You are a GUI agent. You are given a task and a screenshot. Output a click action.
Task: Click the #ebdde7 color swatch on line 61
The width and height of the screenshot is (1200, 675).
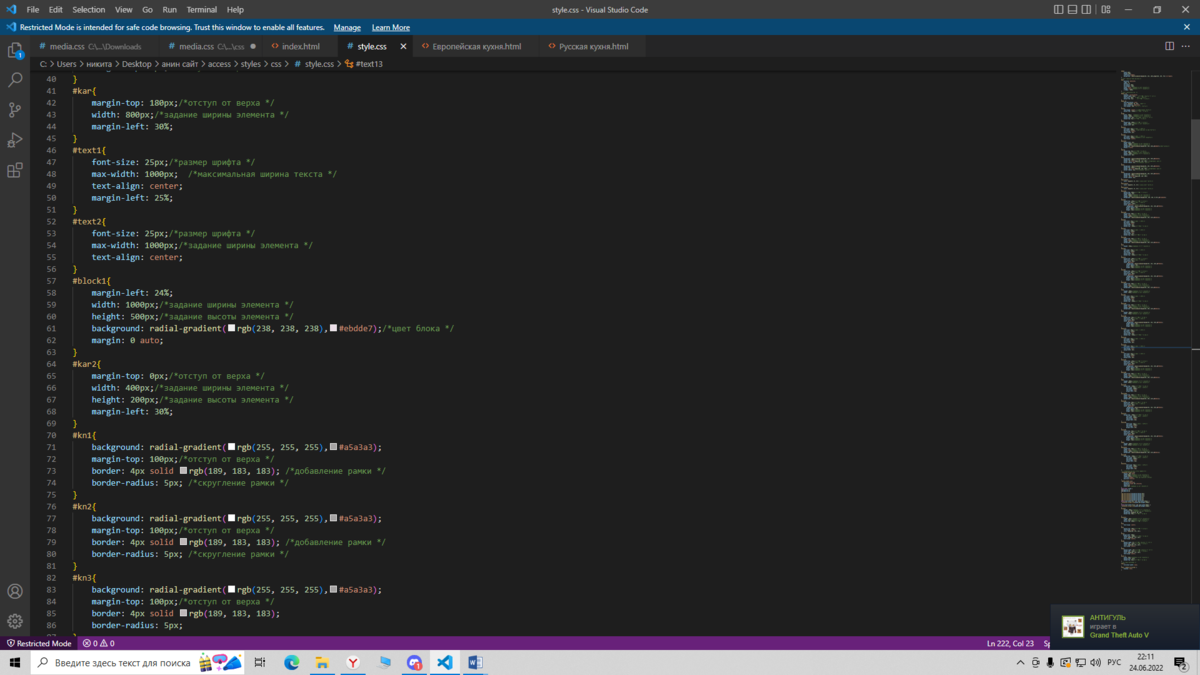333,328
